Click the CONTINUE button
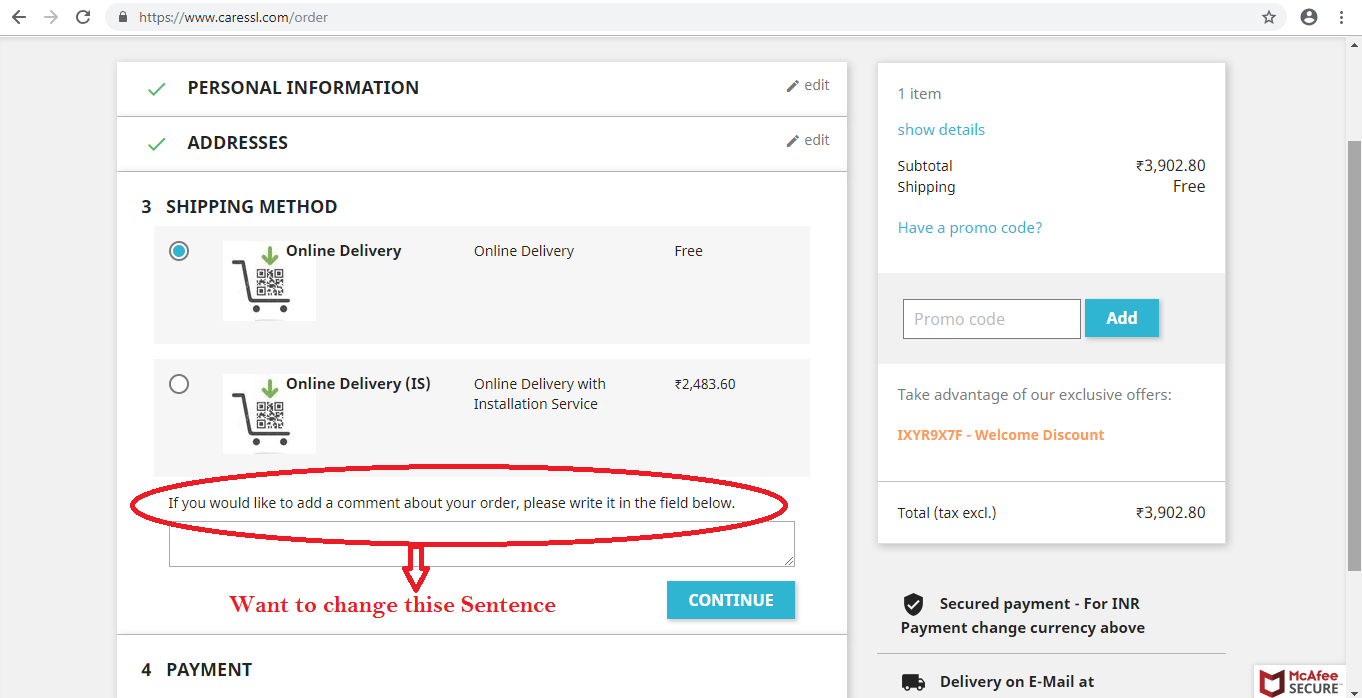The height and width of the screenshot is (698, 1362). [x=731, y=600]
